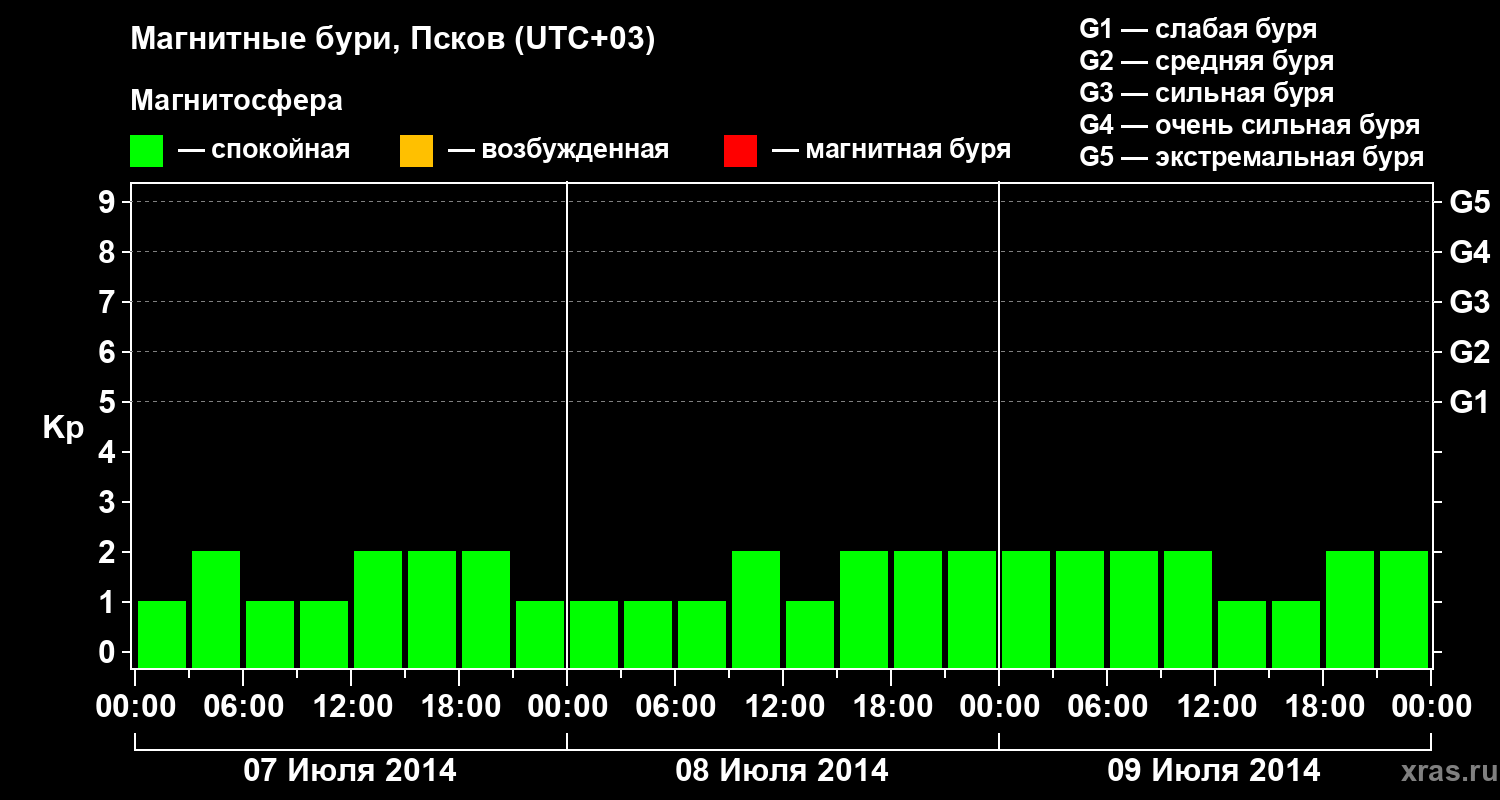Click the 06:00 tick label for 07 Июля
Viewport: 1500px width, 800px height.
243,707
